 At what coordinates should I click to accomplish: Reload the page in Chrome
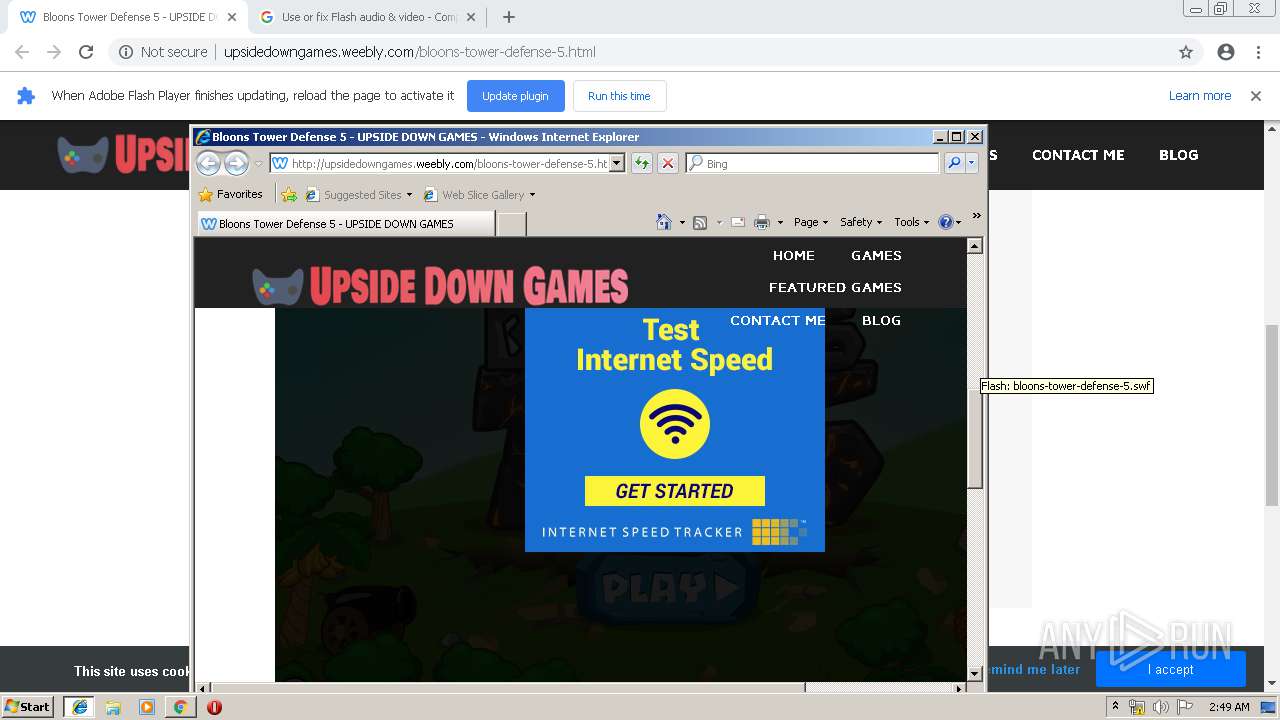click(x=86, y=52)
